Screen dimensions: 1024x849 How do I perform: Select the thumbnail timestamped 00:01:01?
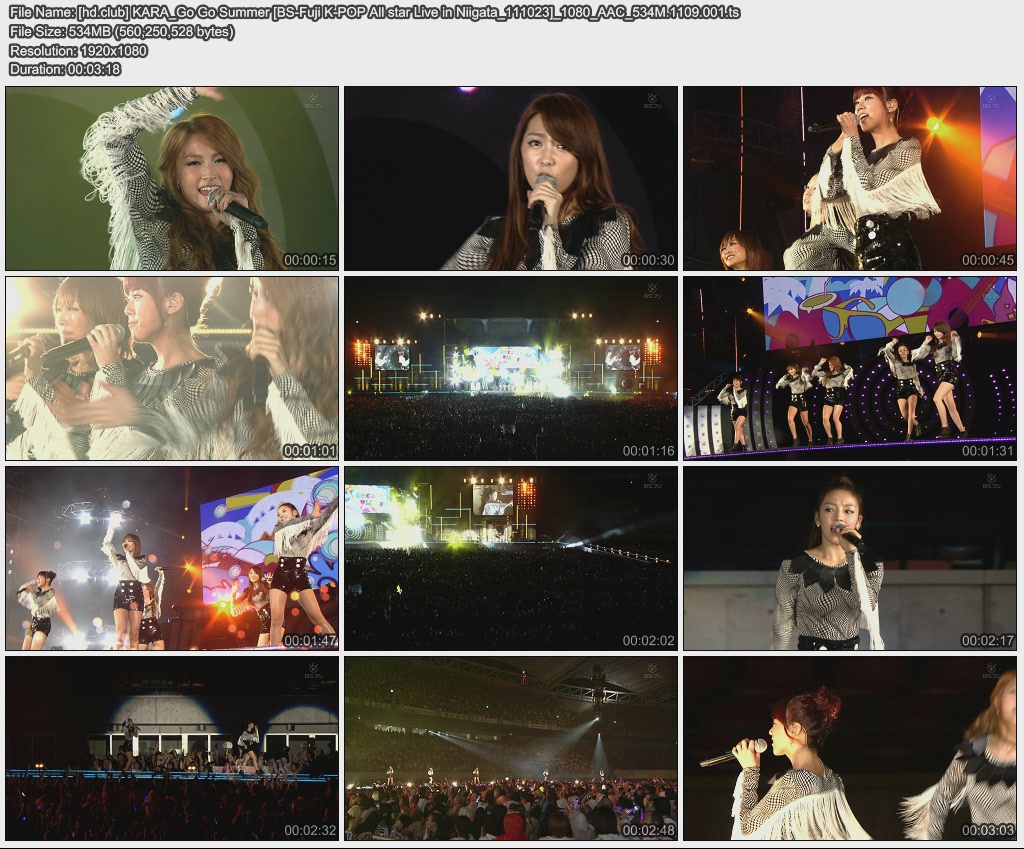pyautogui.click(x=172, y=368)
